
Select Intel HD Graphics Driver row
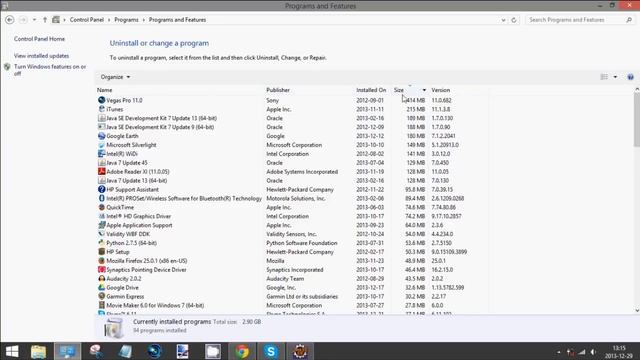click(x=293, y=216)
